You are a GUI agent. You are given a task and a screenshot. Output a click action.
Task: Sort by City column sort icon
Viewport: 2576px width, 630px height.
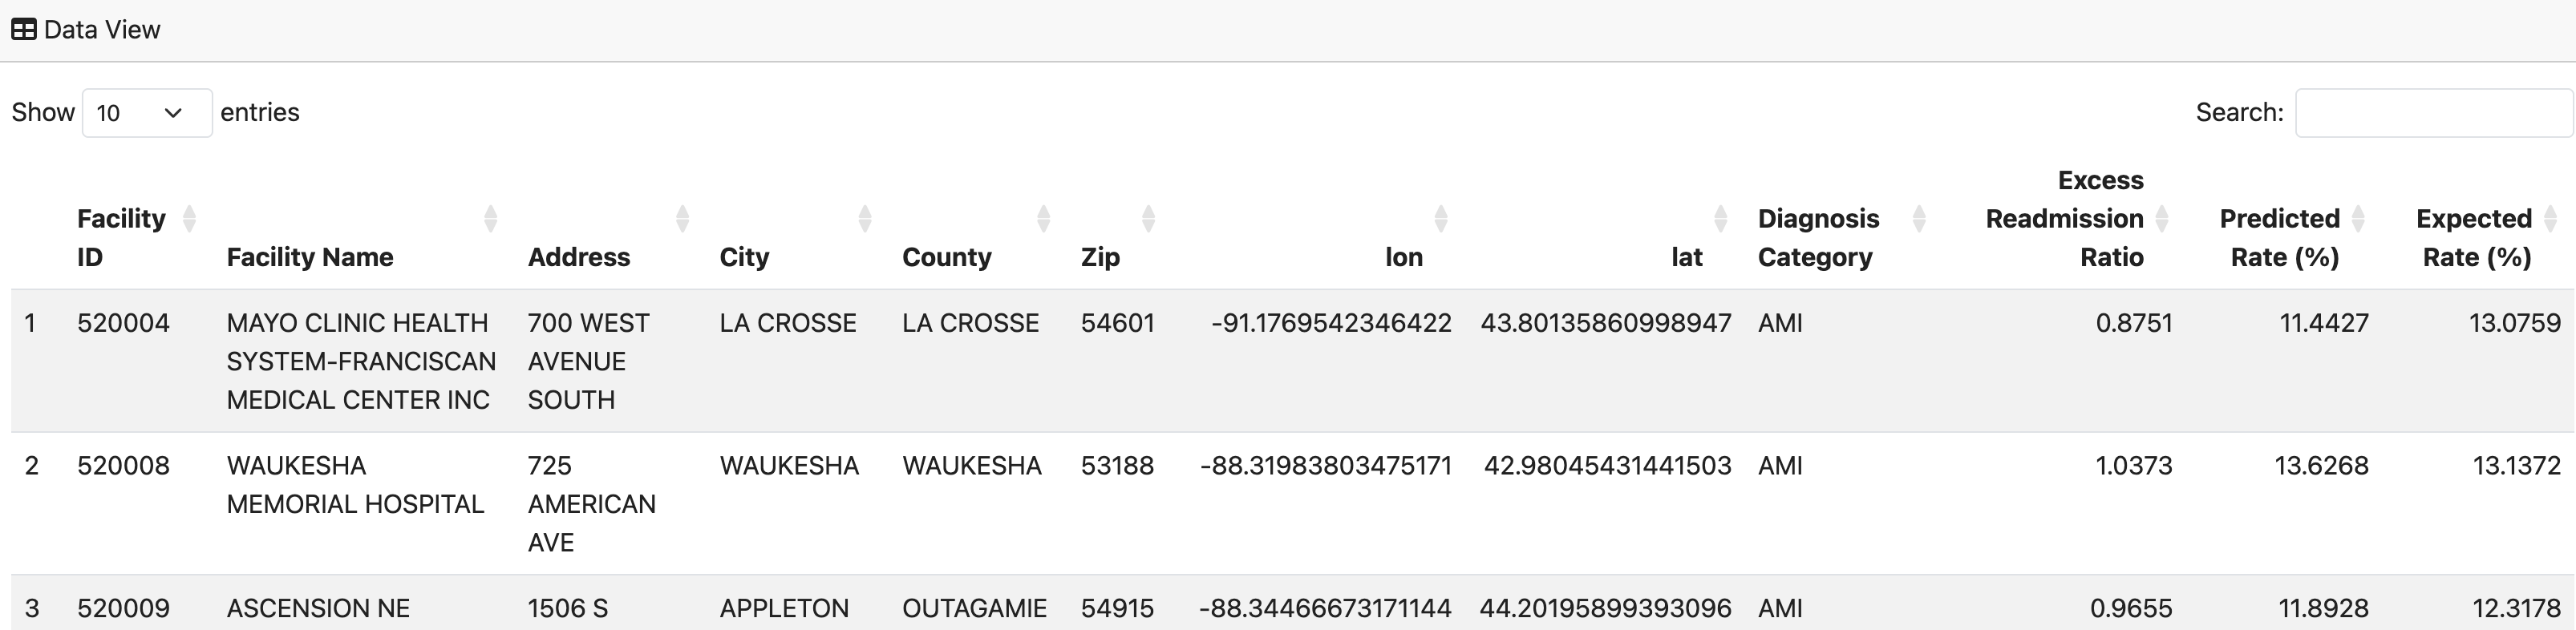[865, 219]
